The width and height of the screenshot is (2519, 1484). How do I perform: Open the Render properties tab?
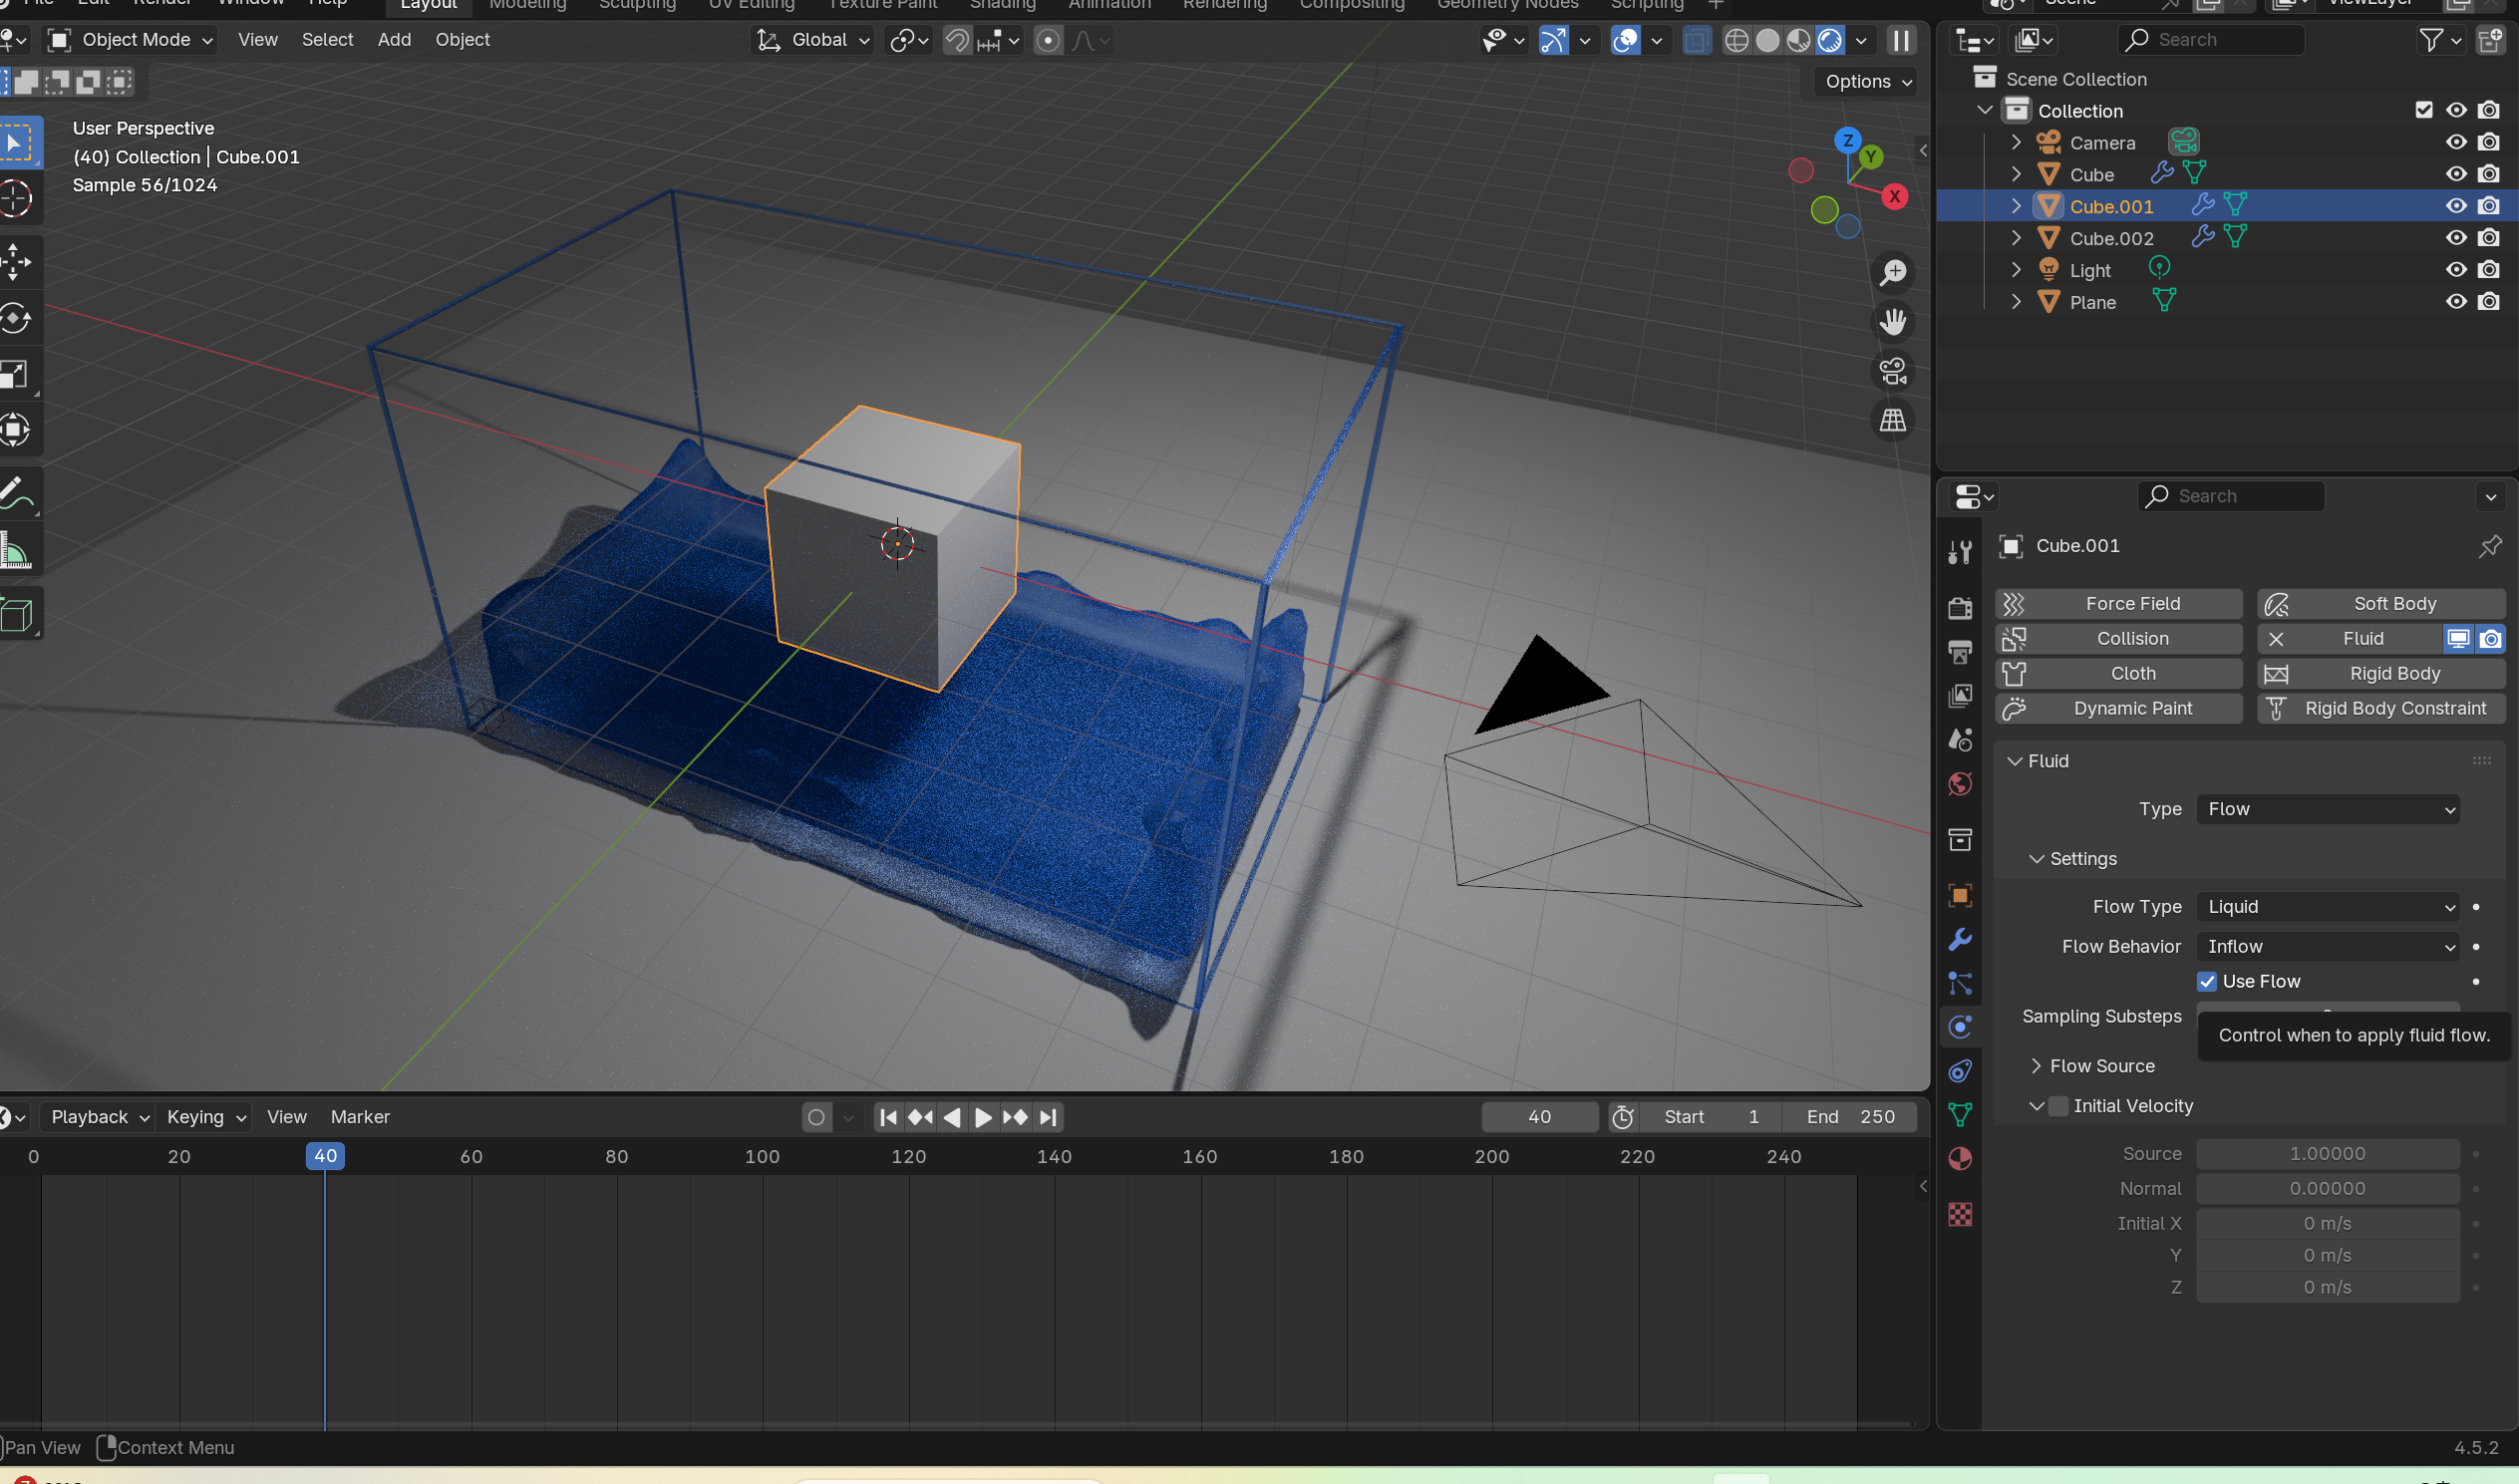1959,607
